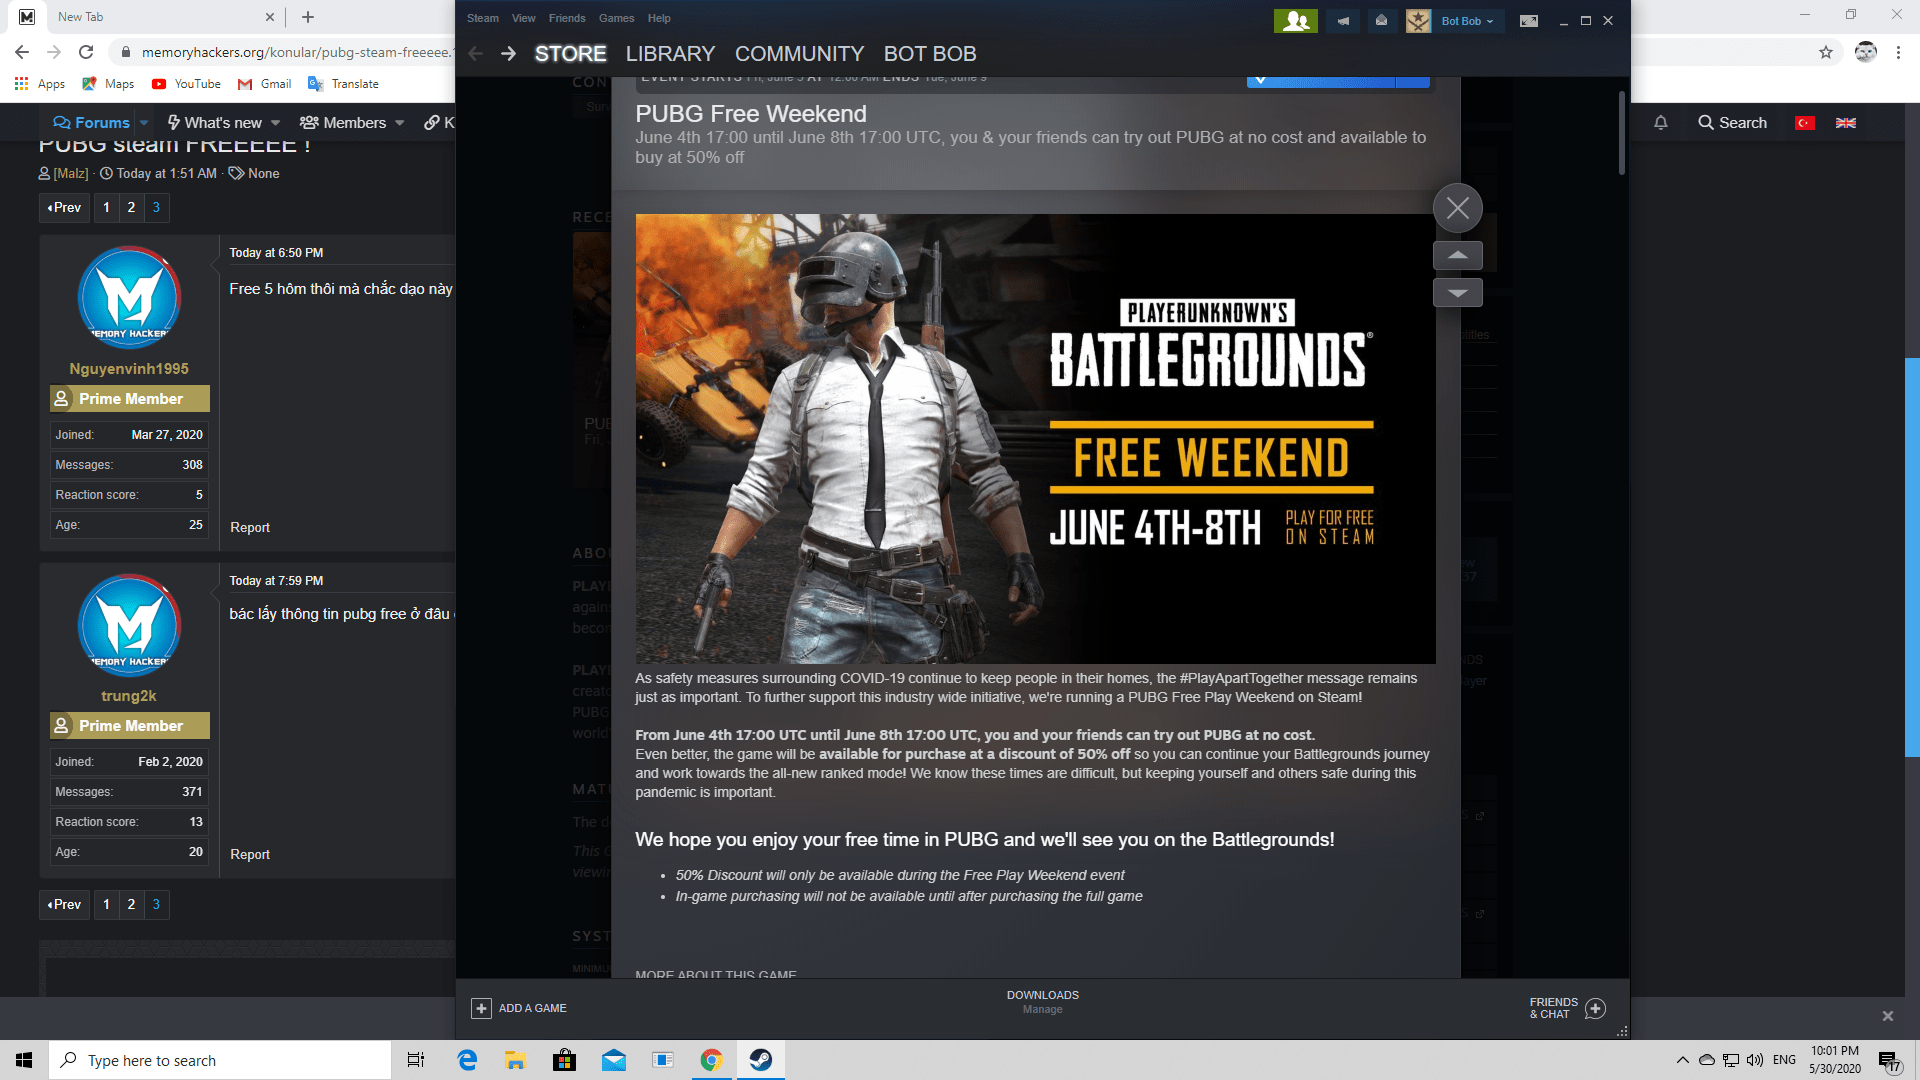
Task: Switch to the LIBRARY tab
Action: point(670,54)
